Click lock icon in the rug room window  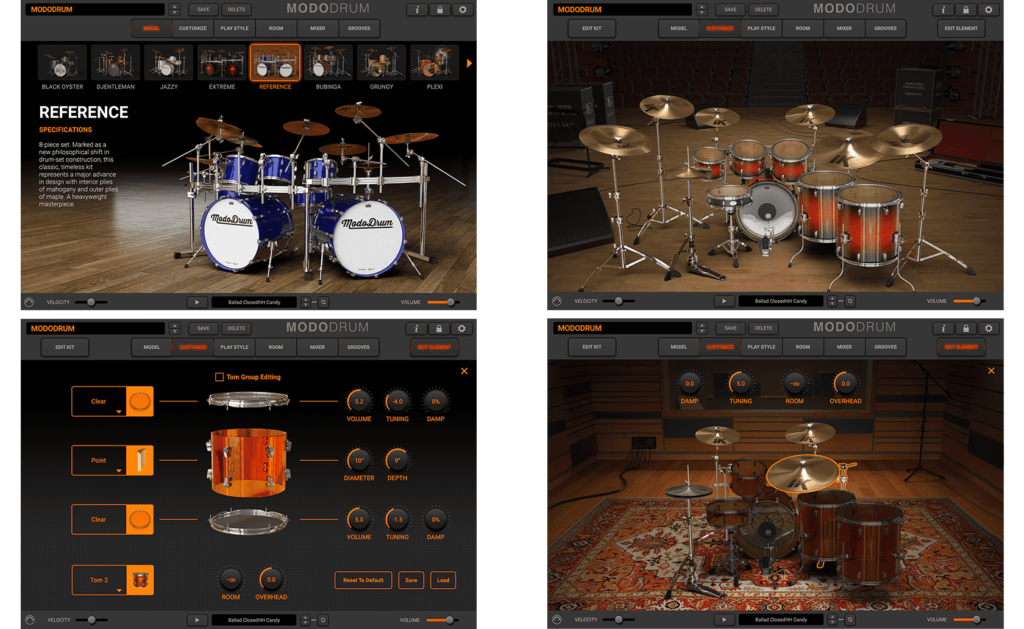(966, 328)
